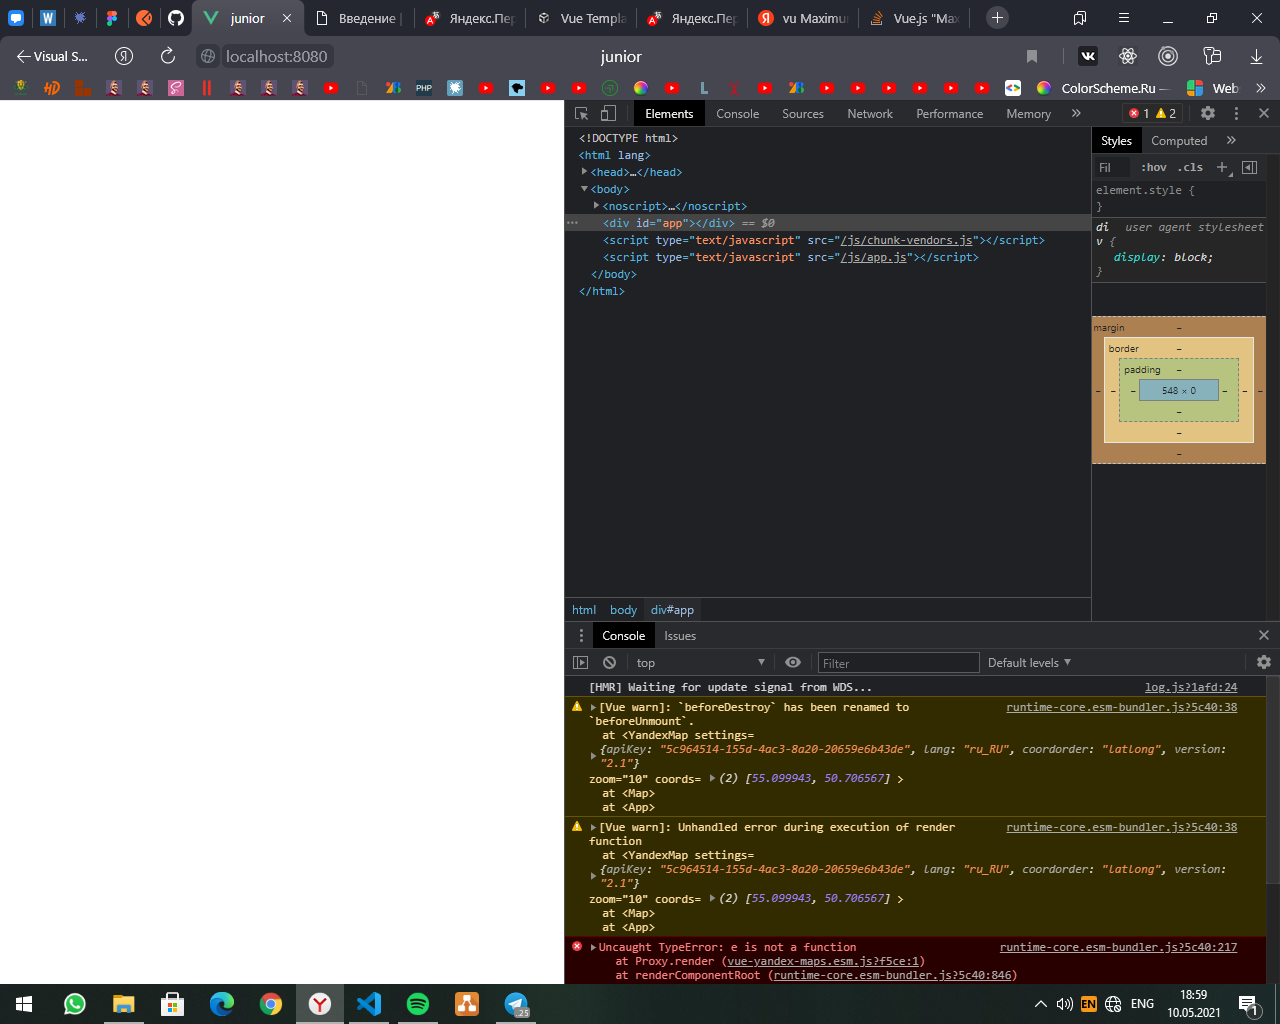Click the styles filter input
Screen dimensions: 1280x1024
point(1113,168)
